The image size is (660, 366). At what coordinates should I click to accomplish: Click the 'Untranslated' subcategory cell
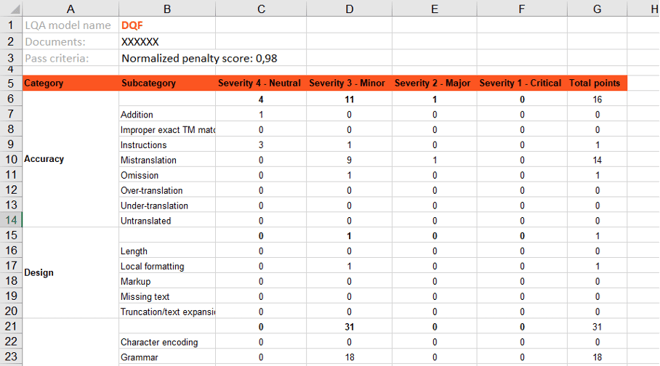[x=167, y=220]
